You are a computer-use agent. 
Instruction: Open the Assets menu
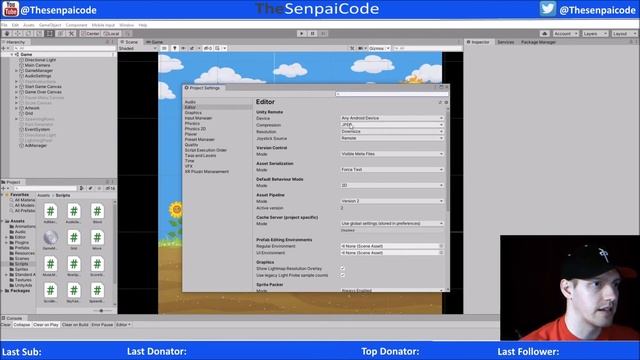pos(29,25)
